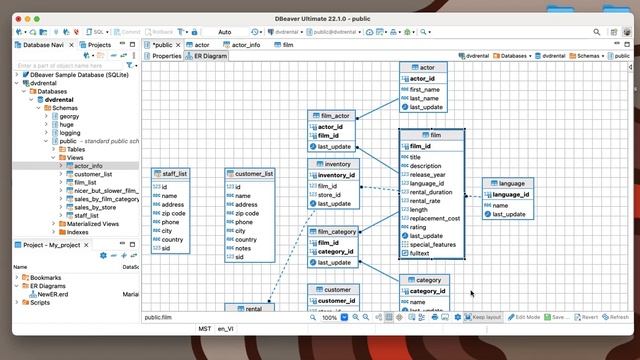The height and width of the screenshot is (360, 640).
Task: Toggle the Keep layout button
Action: [x=483, y=317]
